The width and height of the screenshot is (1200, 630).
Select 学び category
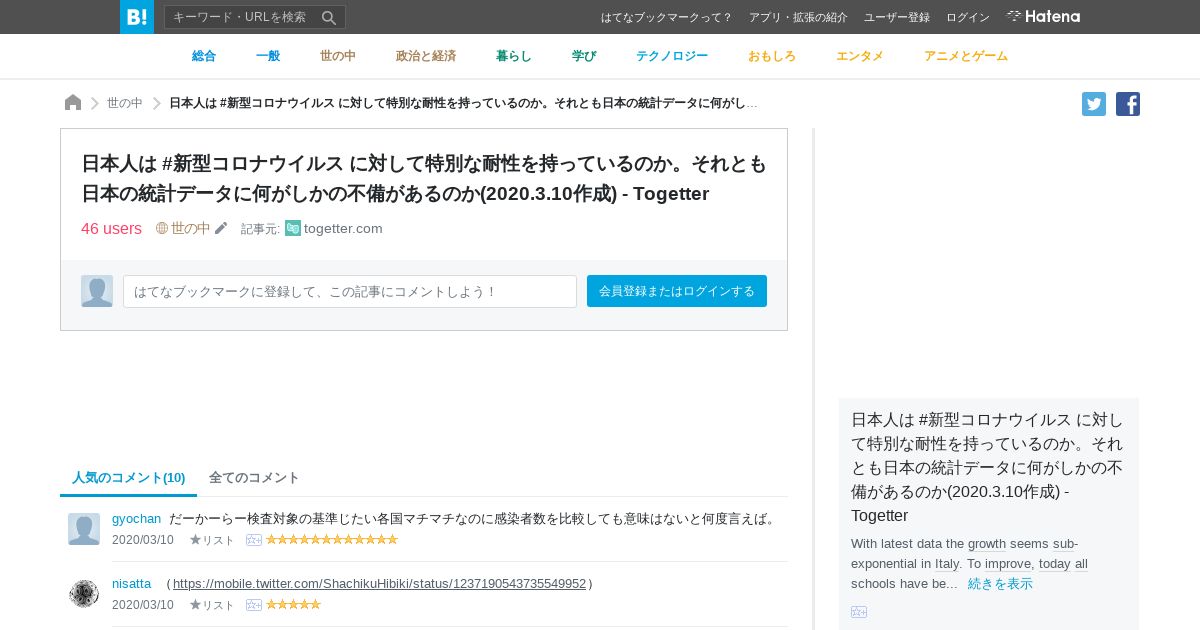[584, 56]
